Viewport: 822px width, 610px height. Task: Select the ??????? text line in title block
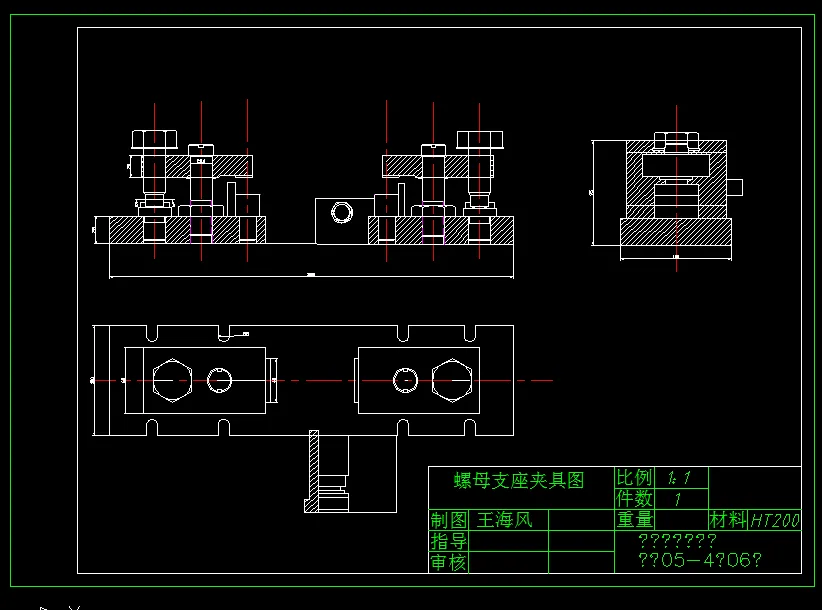pos(677,540)
